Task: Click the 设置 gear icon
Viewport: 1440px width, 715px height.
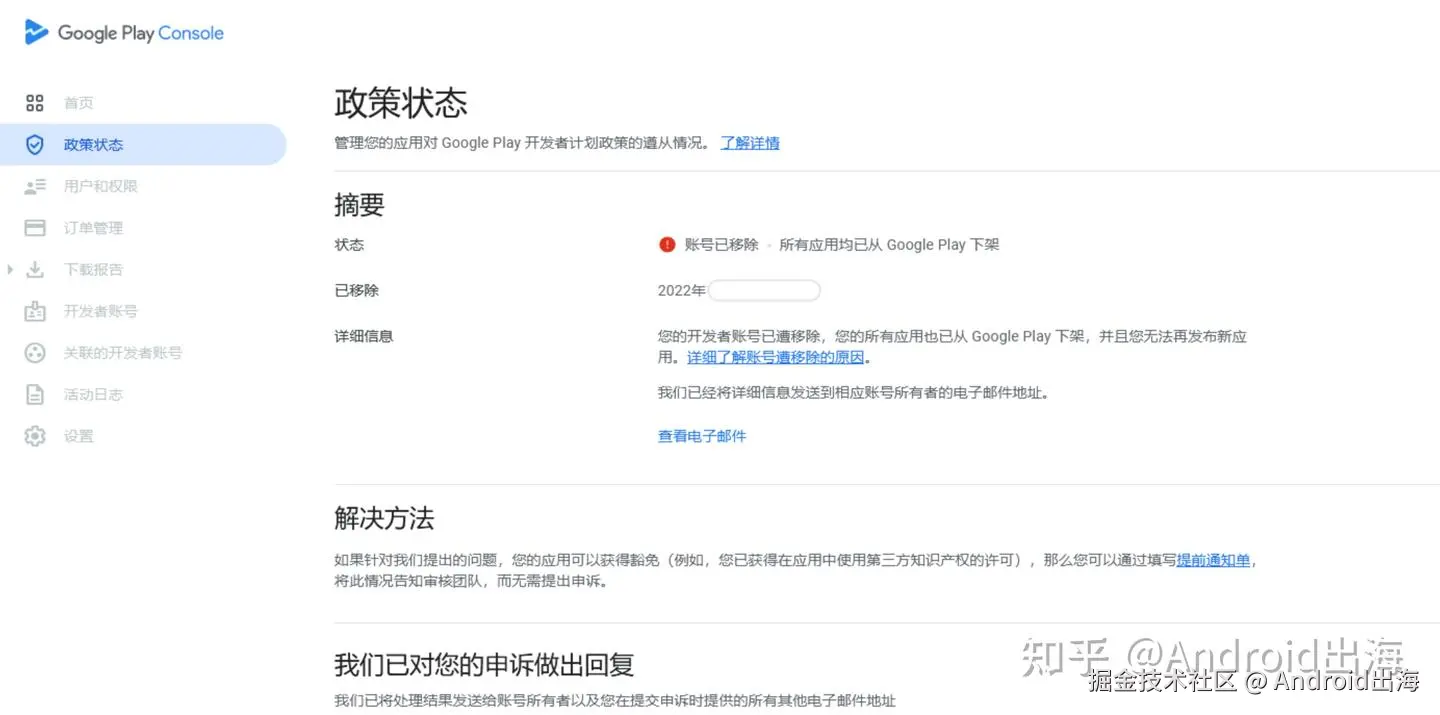Action: point(35,436)
